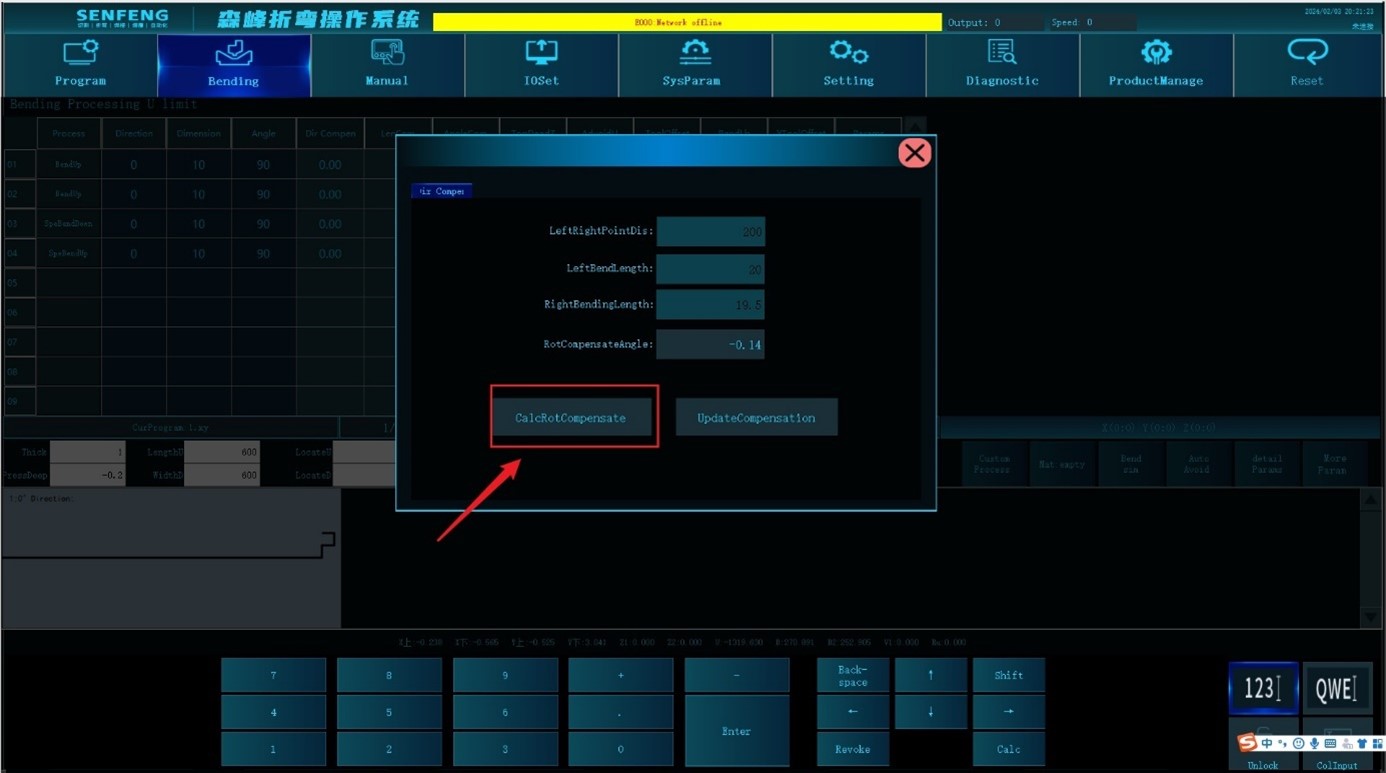This screenshot has height=773, width=1386.
Task: Click the up arrow key
Action: 931,675
